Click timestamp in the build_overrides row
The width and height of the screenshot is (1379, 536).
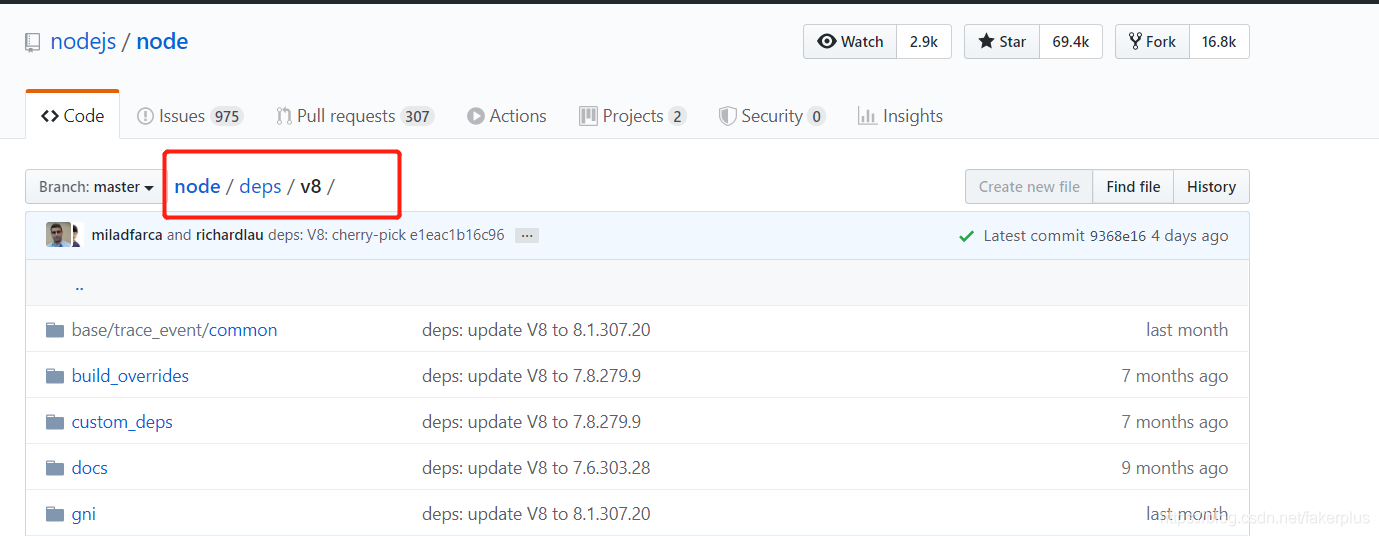click(1174, 376)
